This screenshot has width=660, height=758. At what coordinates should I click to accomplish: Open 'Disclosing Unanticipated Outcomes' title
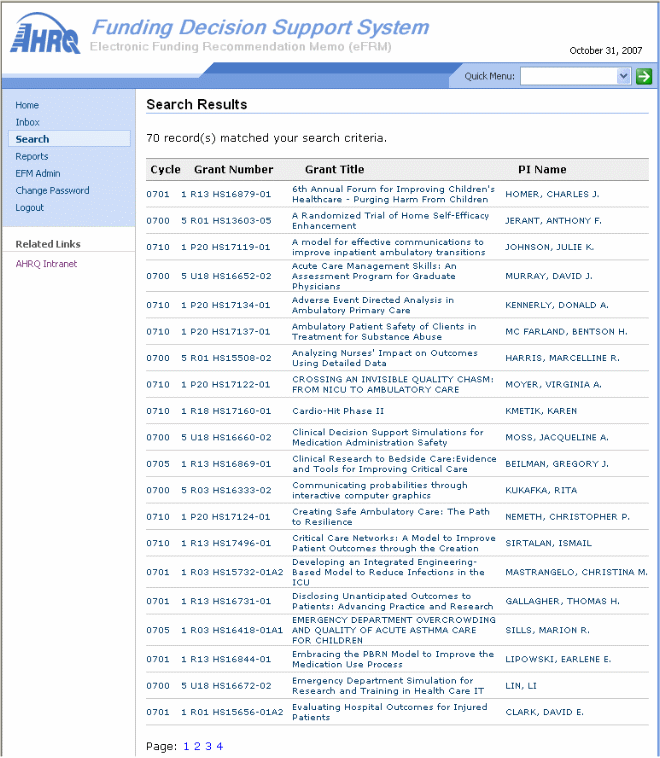pyautogui.click(x=393, y=601)
